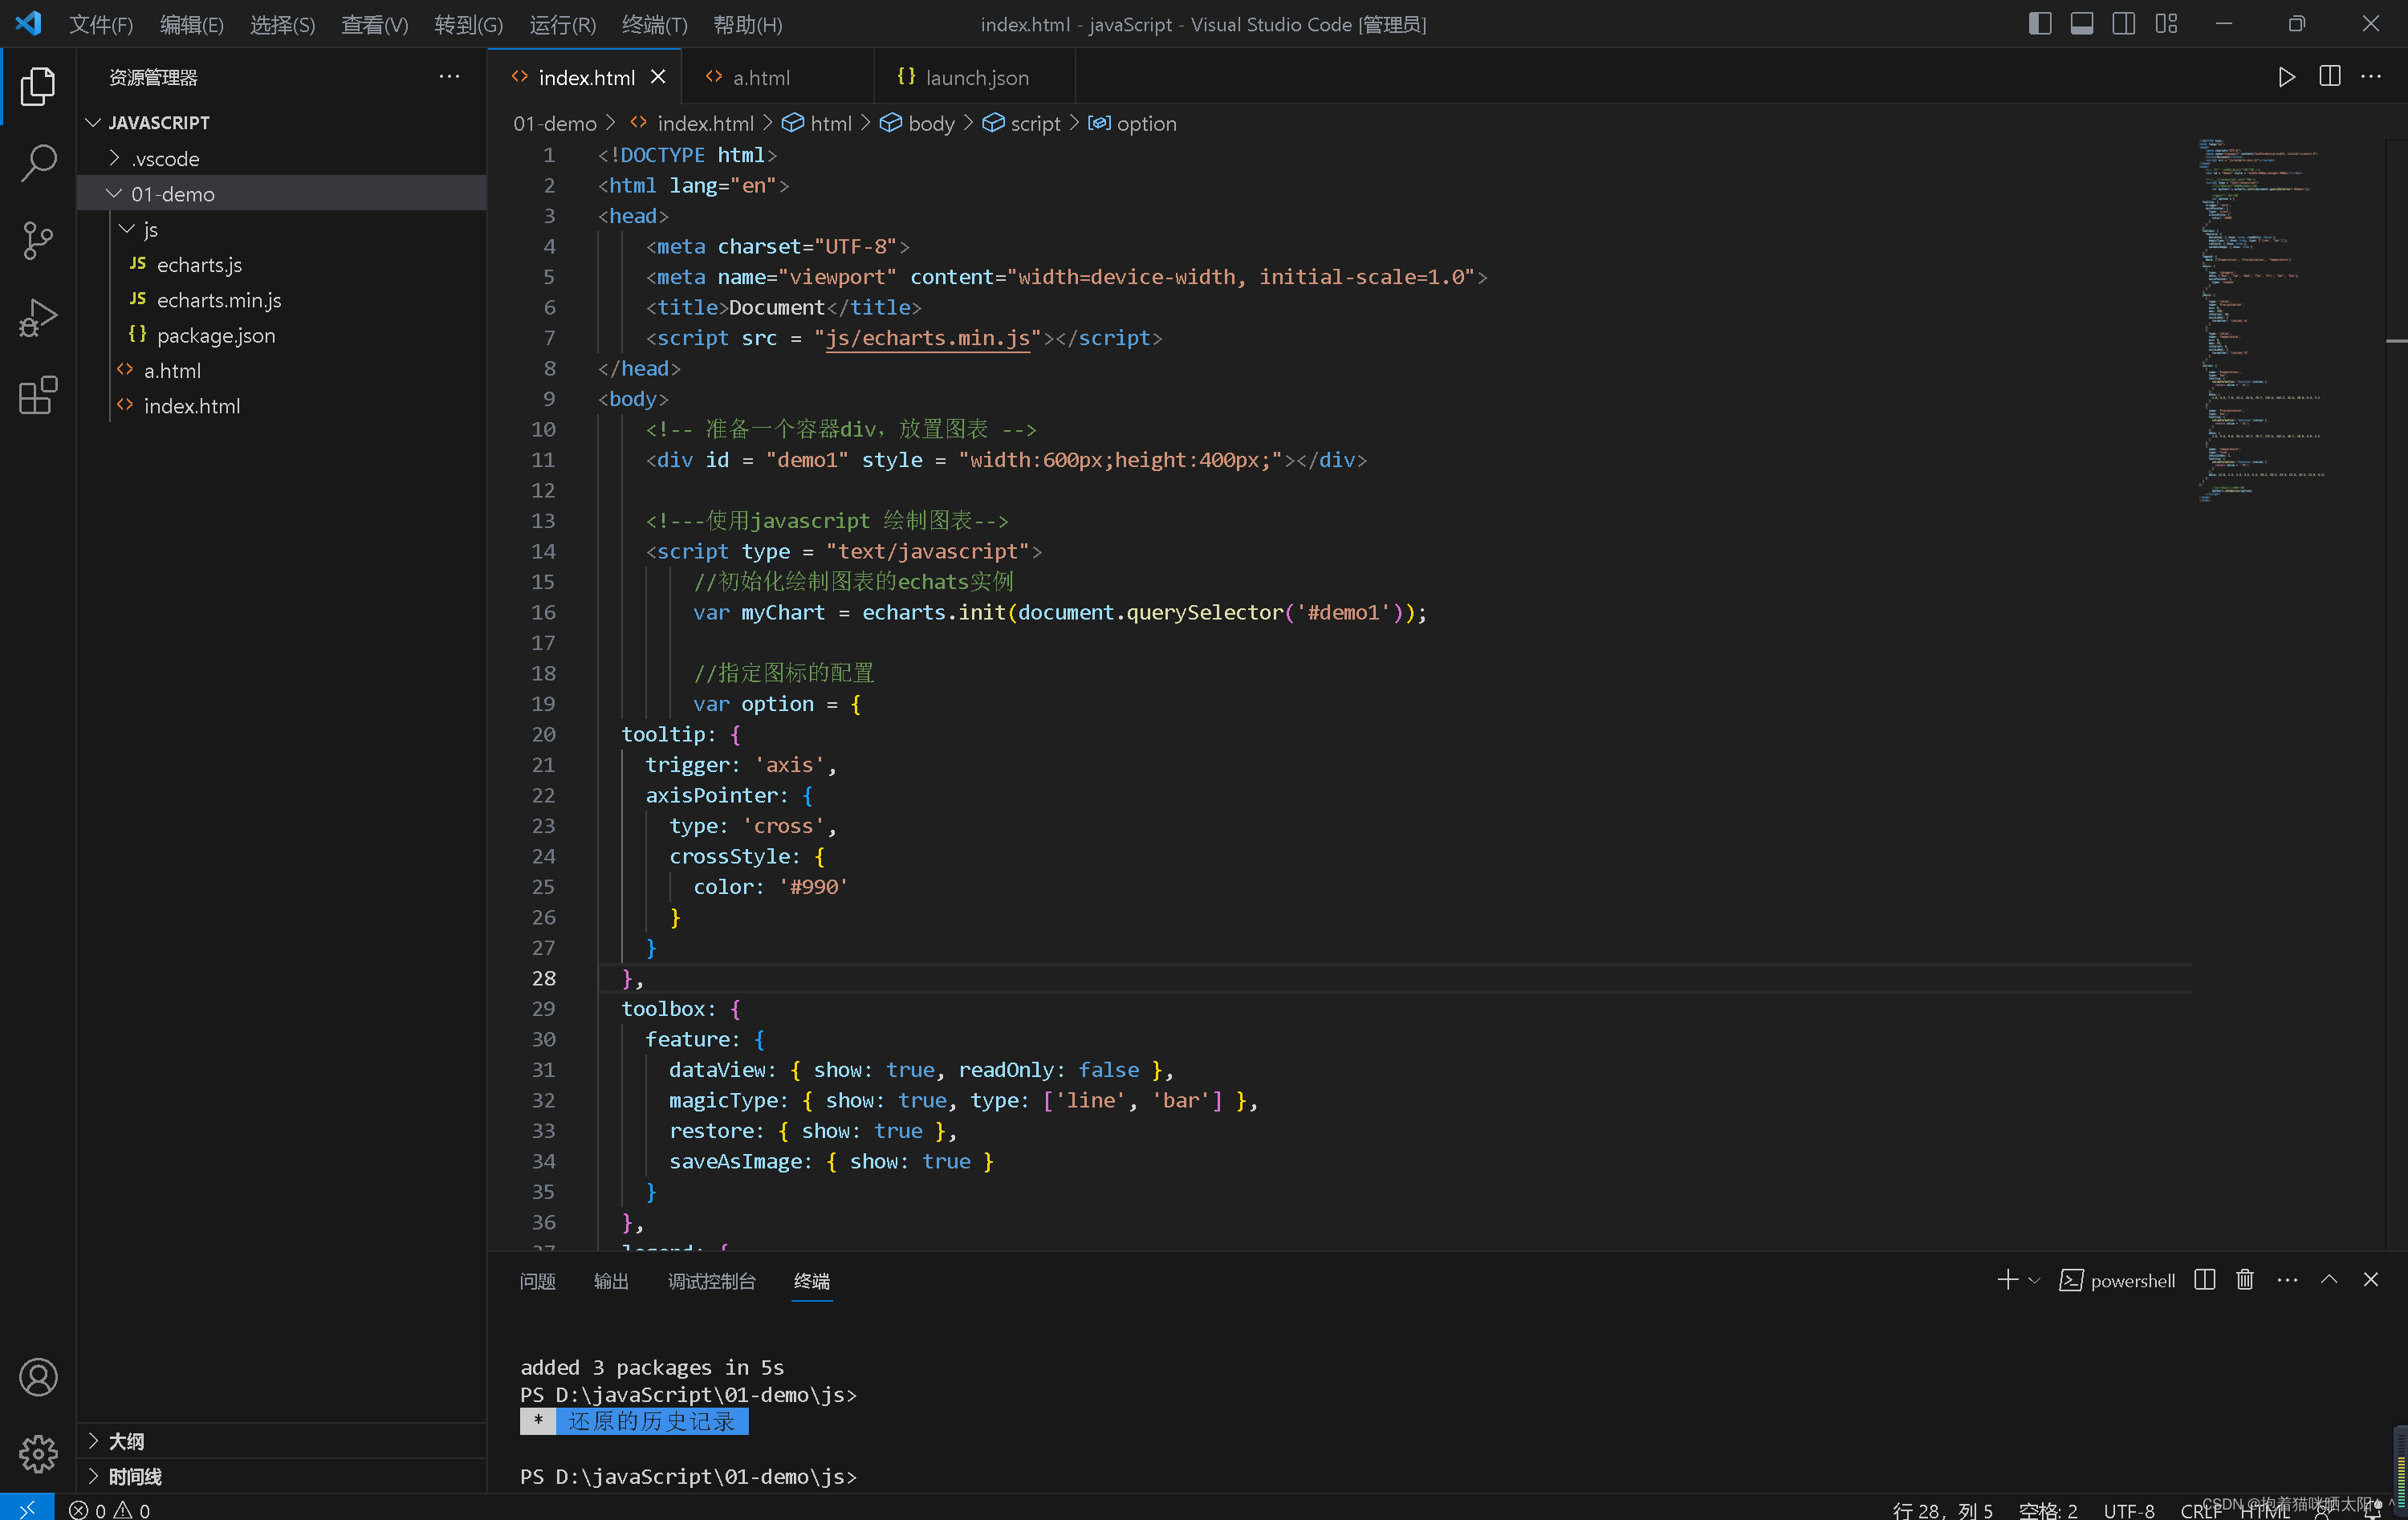Run the current file with the play icon
Viewport: 2408px width, 1520px height.
pyautogui.click(x=2287, y=76)
